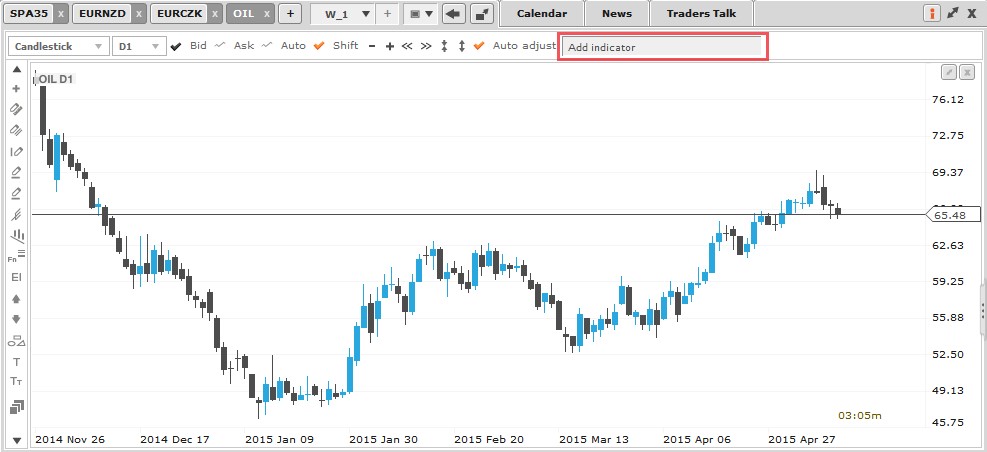Click the add new chart tab button

pyautogui.click(x=290, y=14)
